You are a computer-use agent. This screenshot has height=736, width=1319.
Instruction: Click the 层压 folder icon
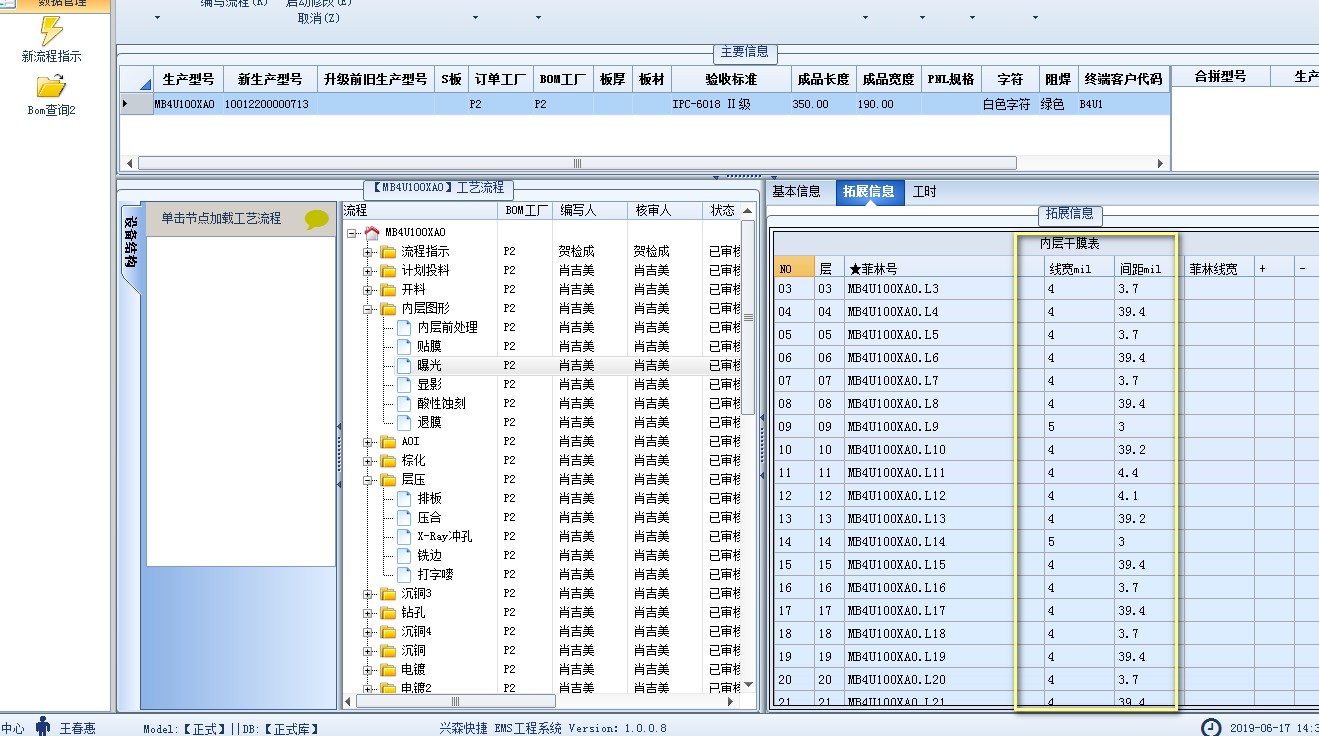[388, 479]
